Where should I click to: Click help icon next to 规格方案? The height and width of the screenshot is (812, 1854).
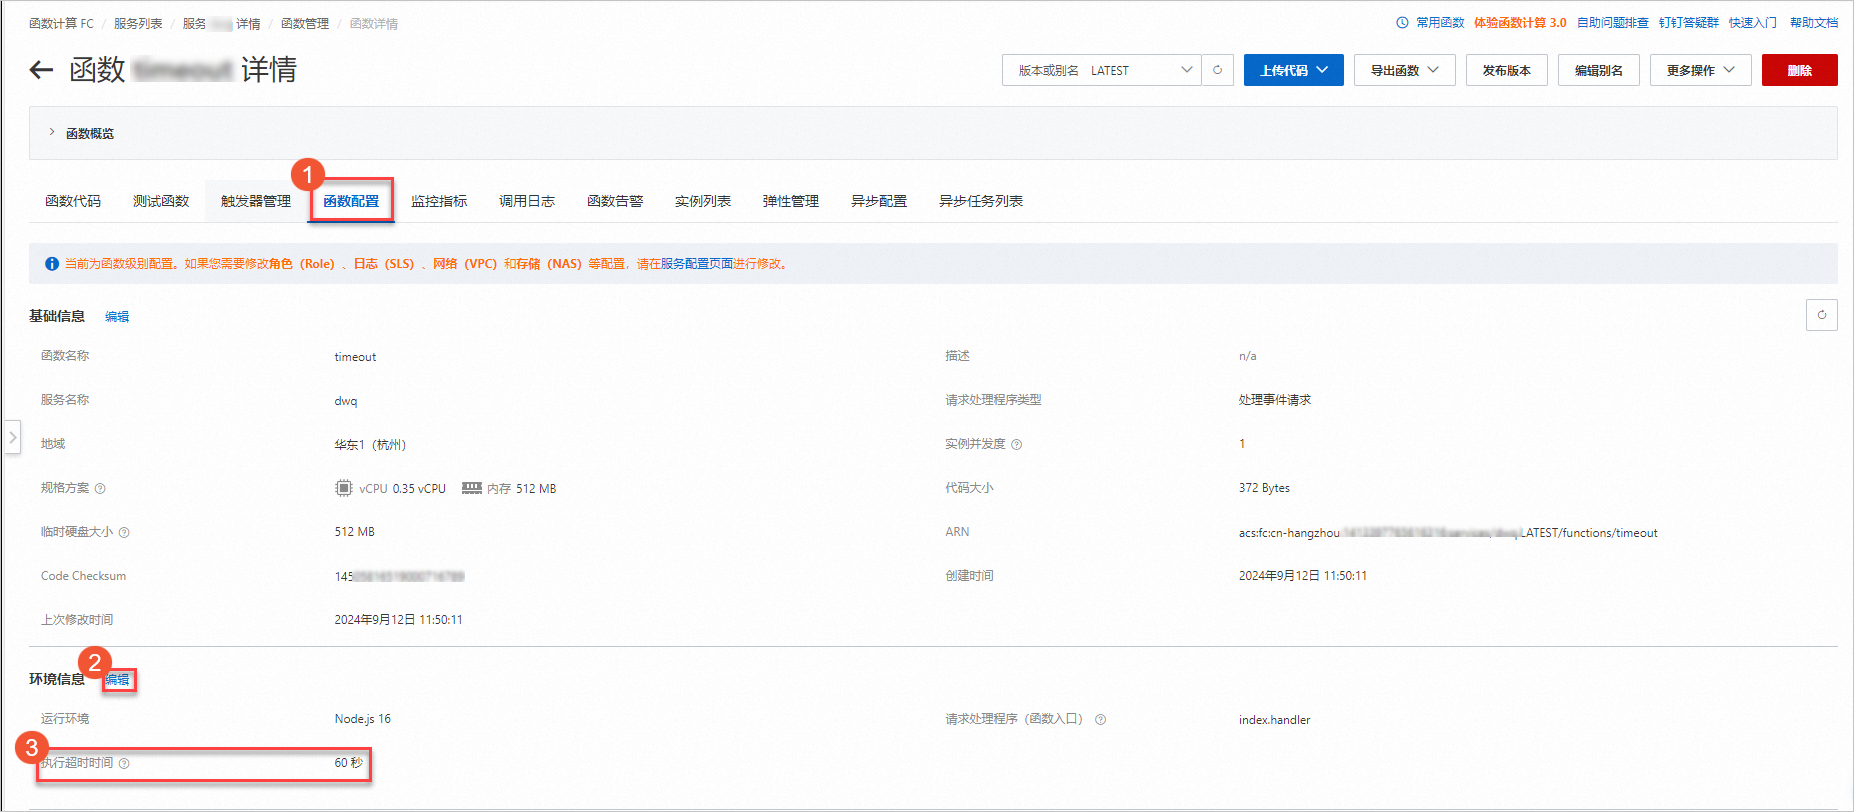coord(100,489)
